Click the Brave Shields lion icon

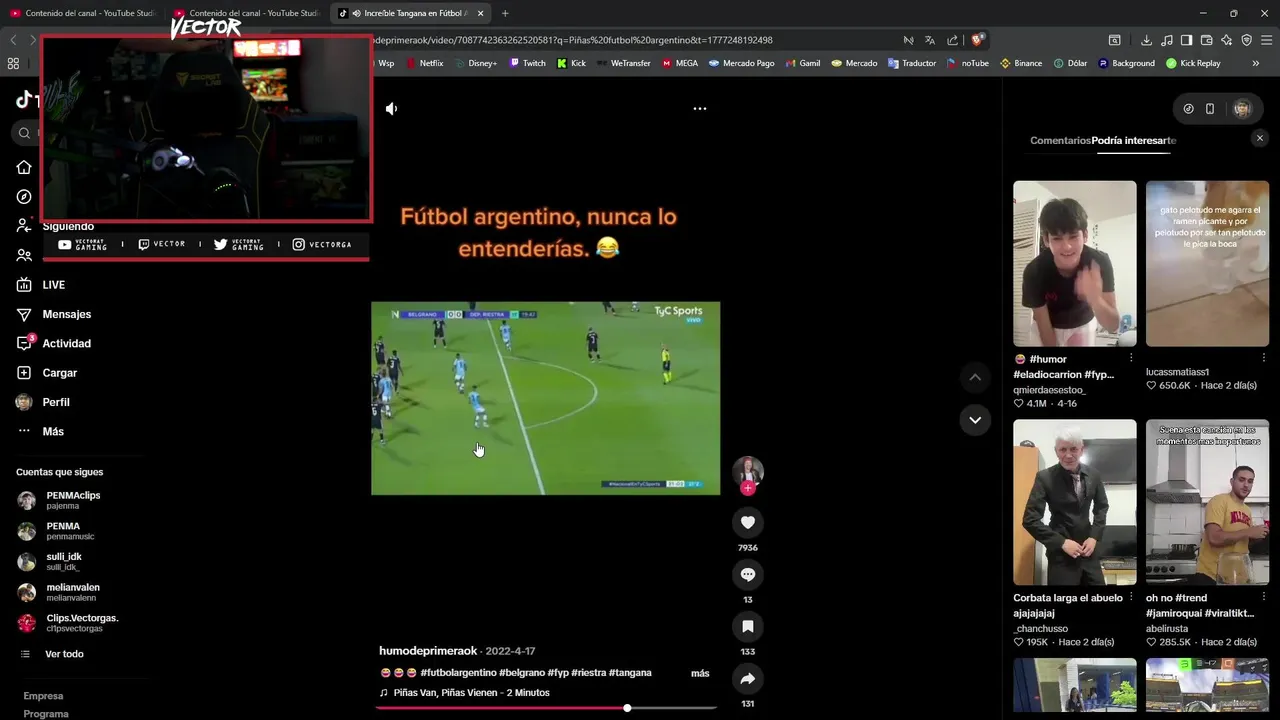978,40
